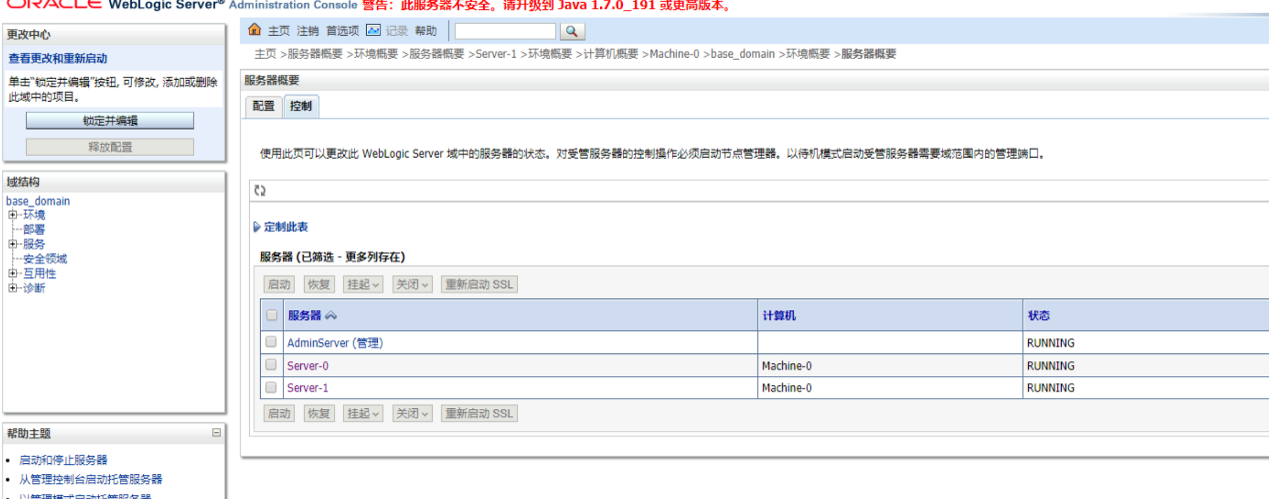Click the 状态 column header
Viewport: 1274px width, 504px height.
(x=1038, y=316)
